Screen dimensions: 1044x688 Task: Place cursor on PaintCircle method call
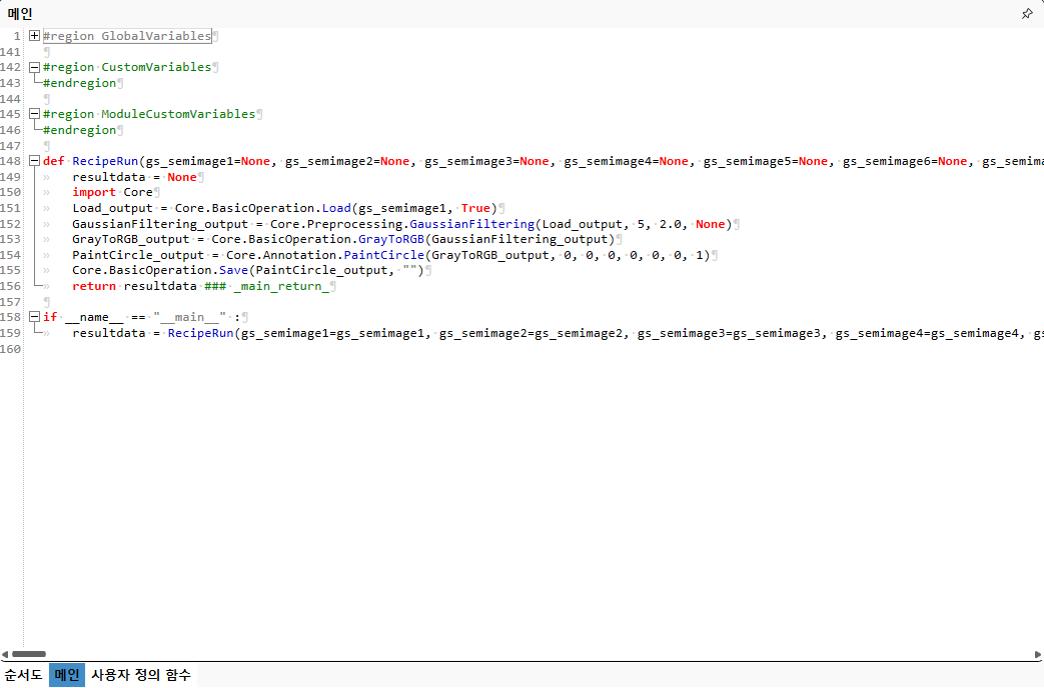[x=384, y=255]
